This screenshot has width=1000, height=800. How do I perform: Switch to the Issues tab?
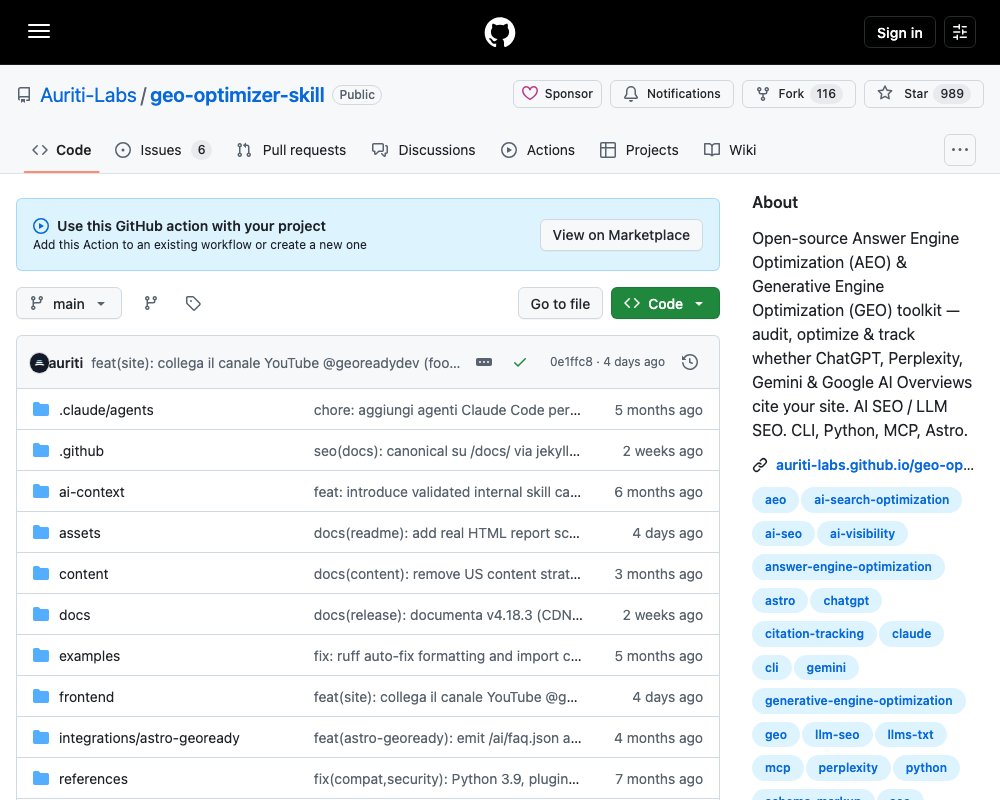click(x=163, y=150)
